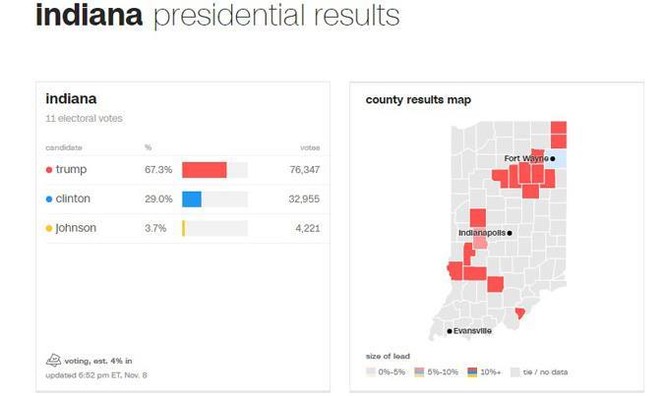Screen dimensions: 665x396
Task: Select the johnson candidate name
Action: click(x=76, y=228)
